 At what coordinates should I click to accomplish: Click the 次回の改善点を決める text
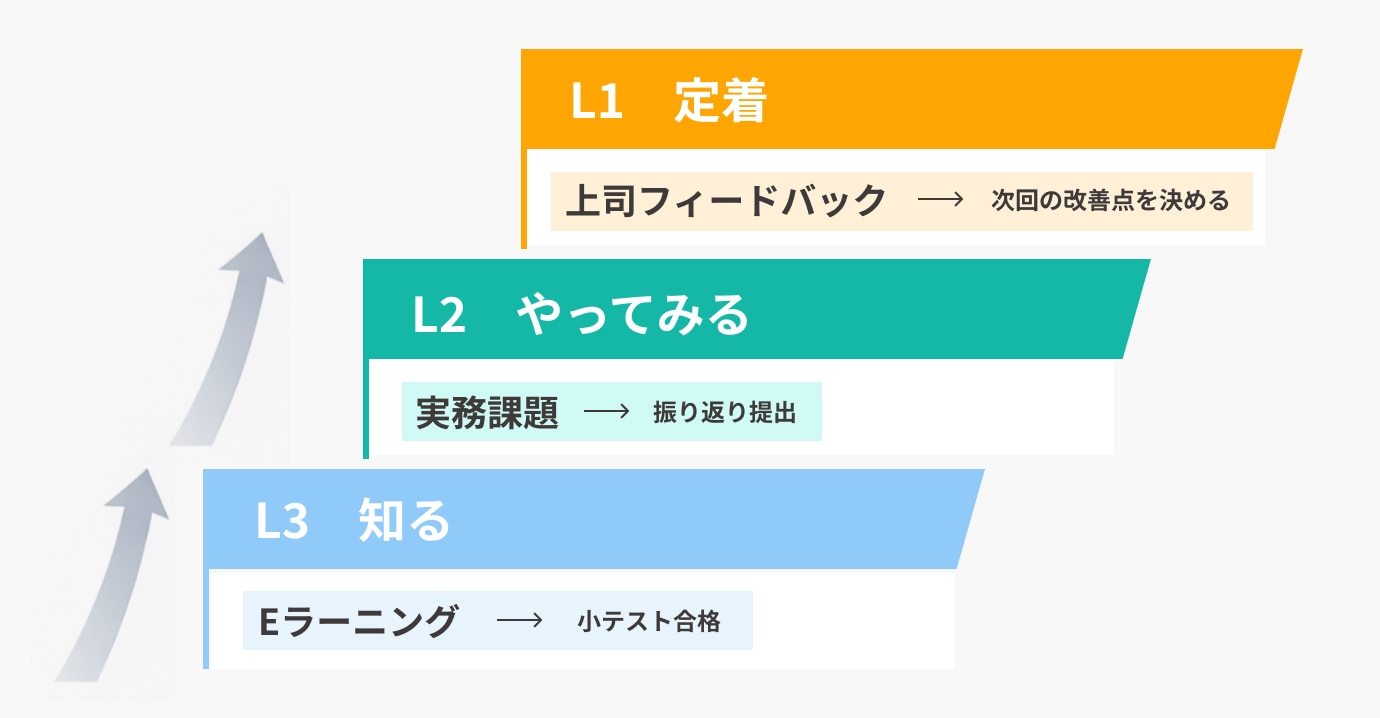coord(1110,200)
